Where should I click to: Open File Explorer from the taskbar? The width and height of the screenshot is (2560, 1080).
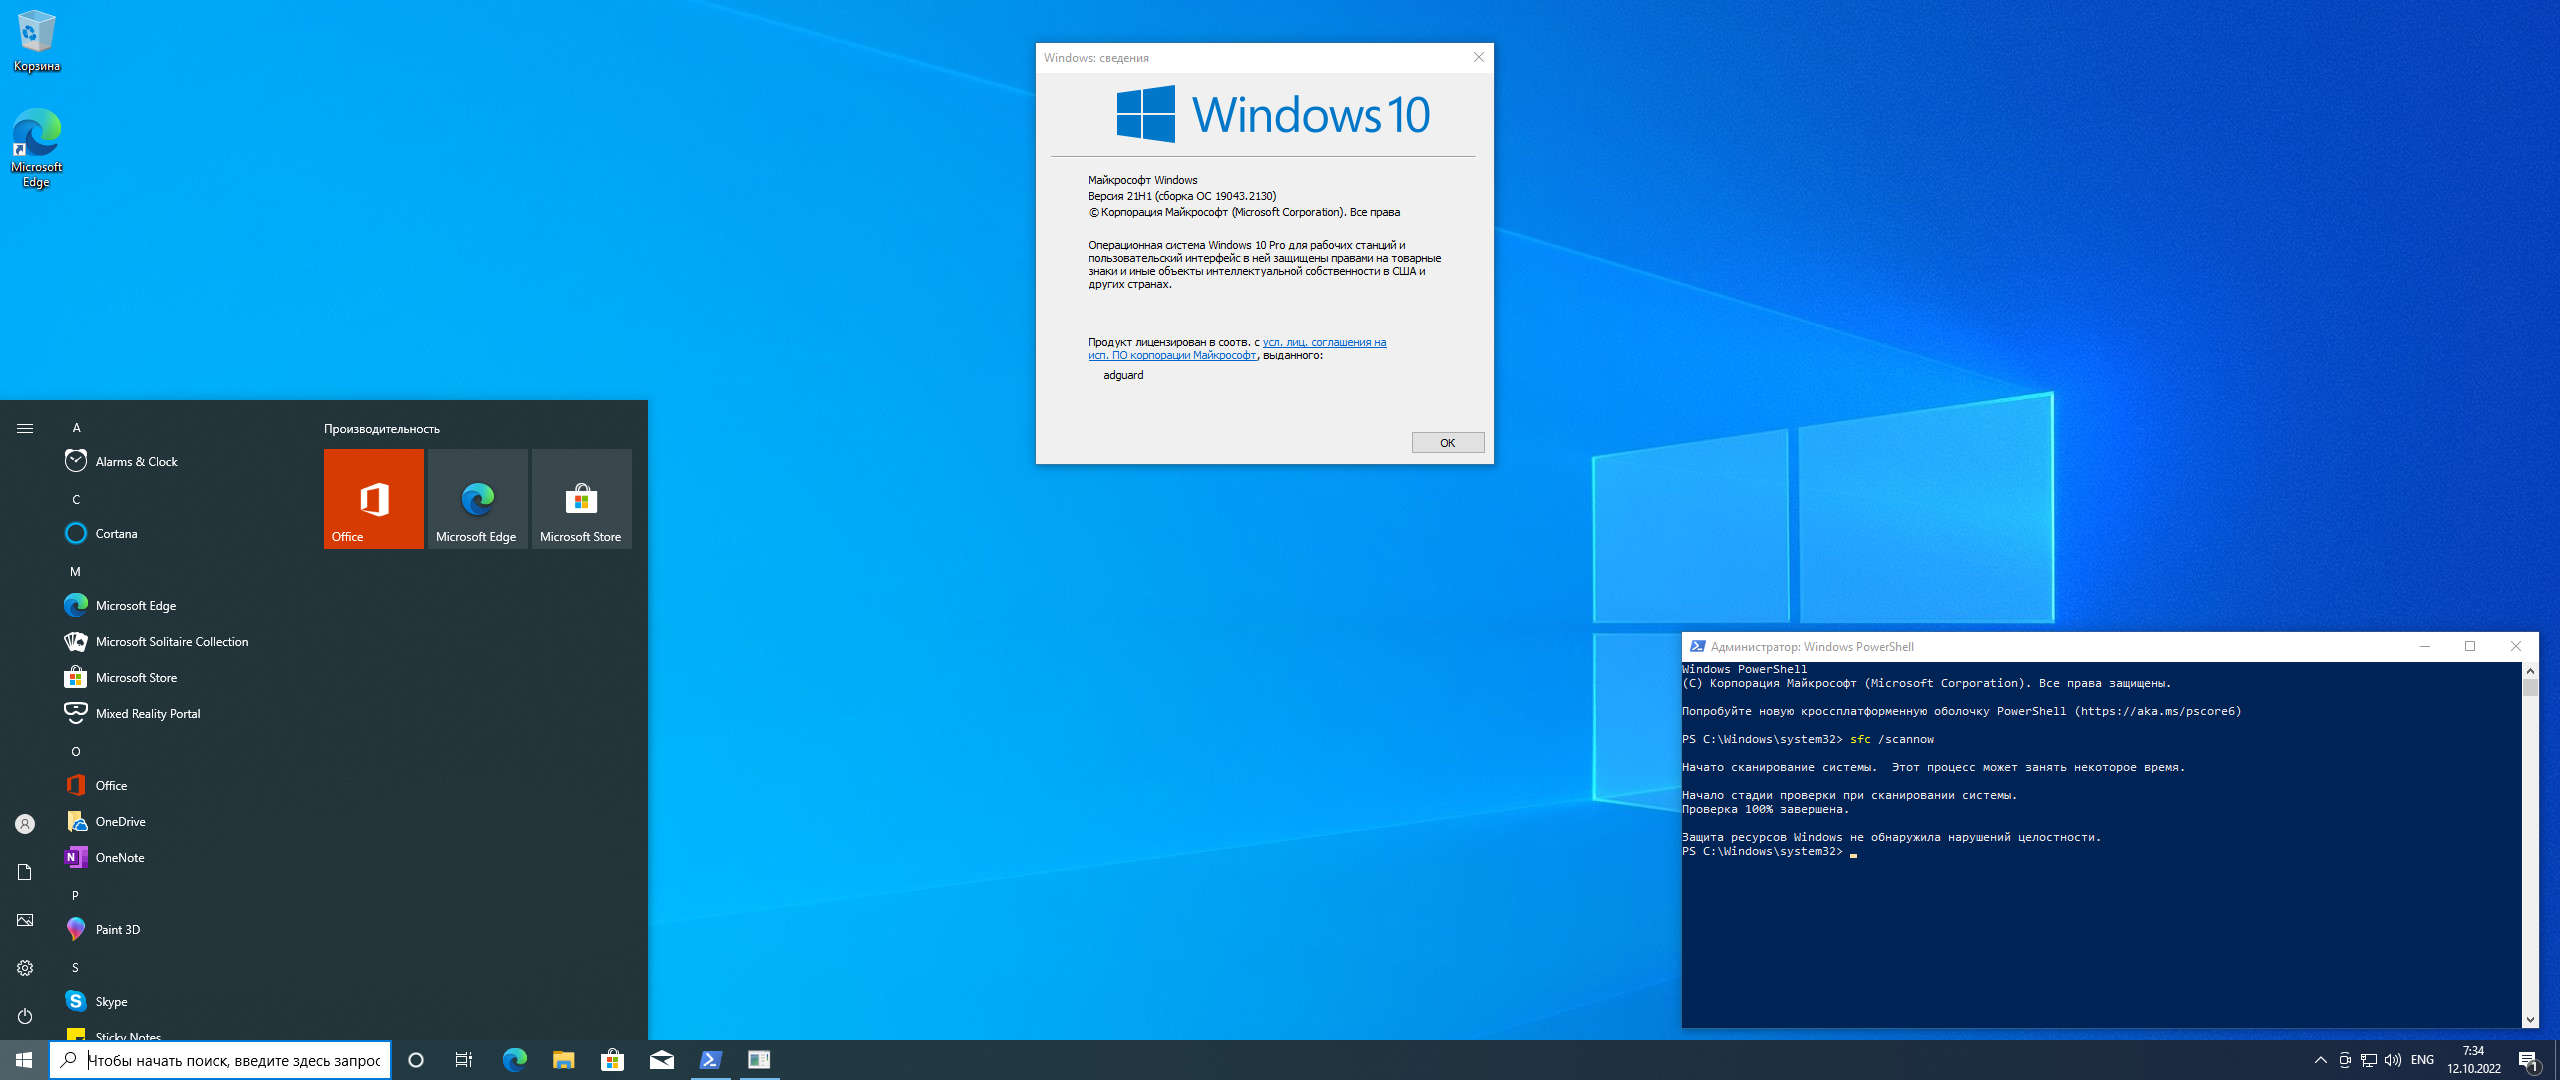pos(563,1060)
